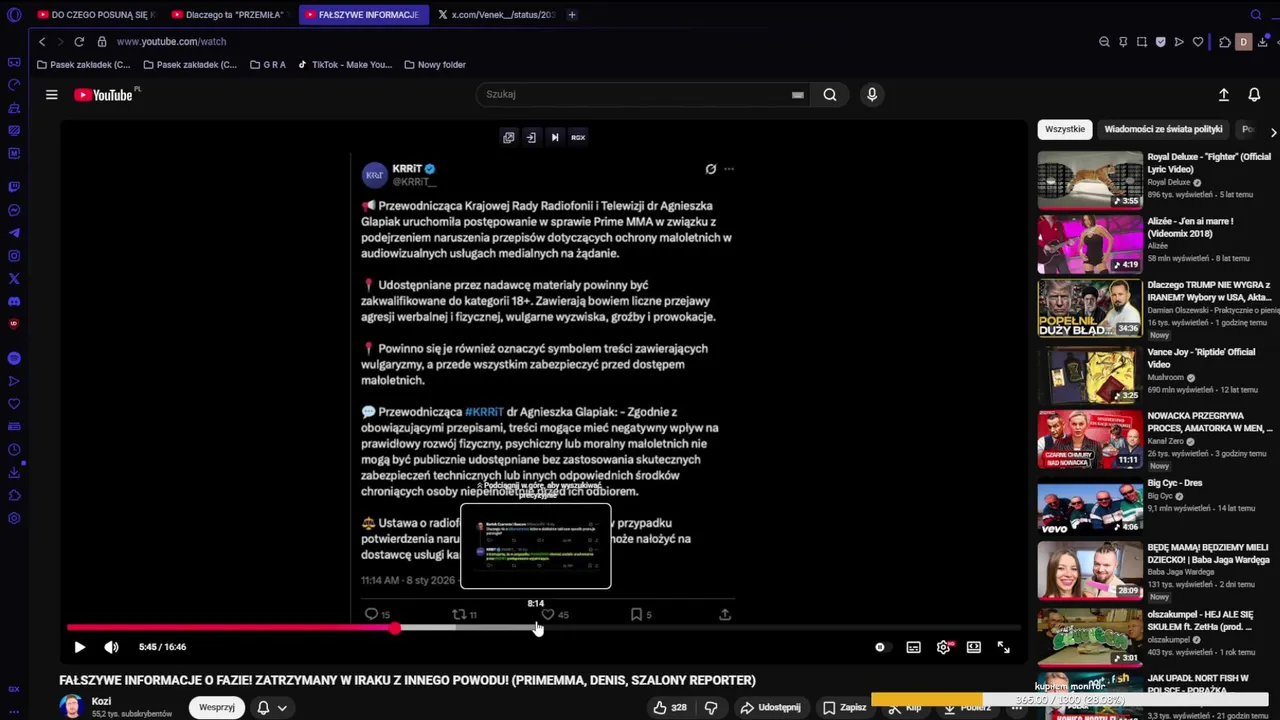The height and width of the screenshot is (720, 1280).
Task: Switch to theater mode in player
Action: [973, 647]
